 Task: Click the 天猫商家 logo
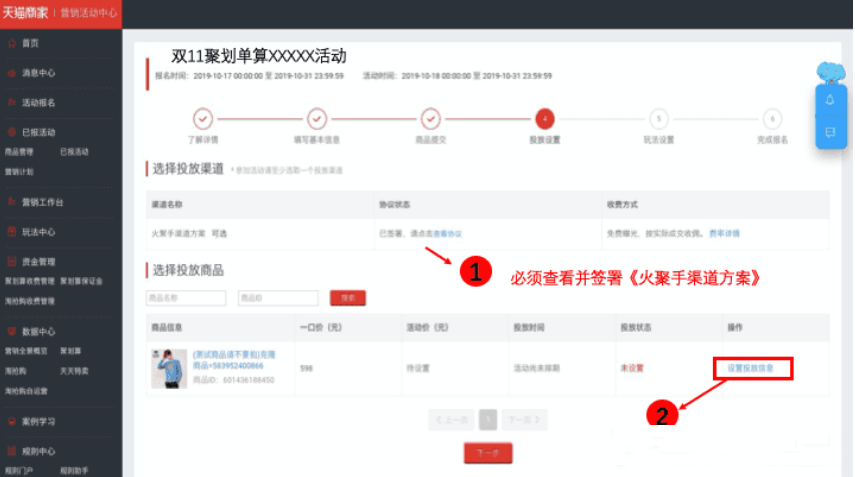(x=25, y=12)
